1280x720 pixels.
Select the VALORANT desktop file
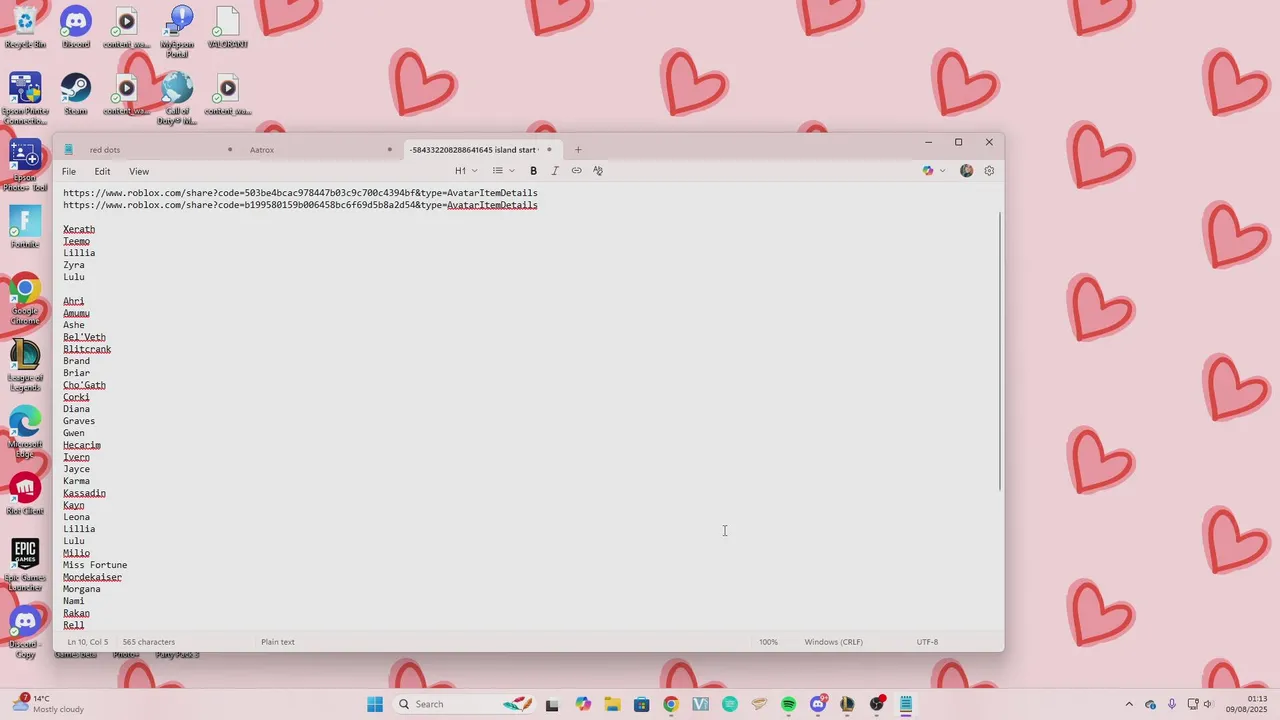[x=227, y=27]
